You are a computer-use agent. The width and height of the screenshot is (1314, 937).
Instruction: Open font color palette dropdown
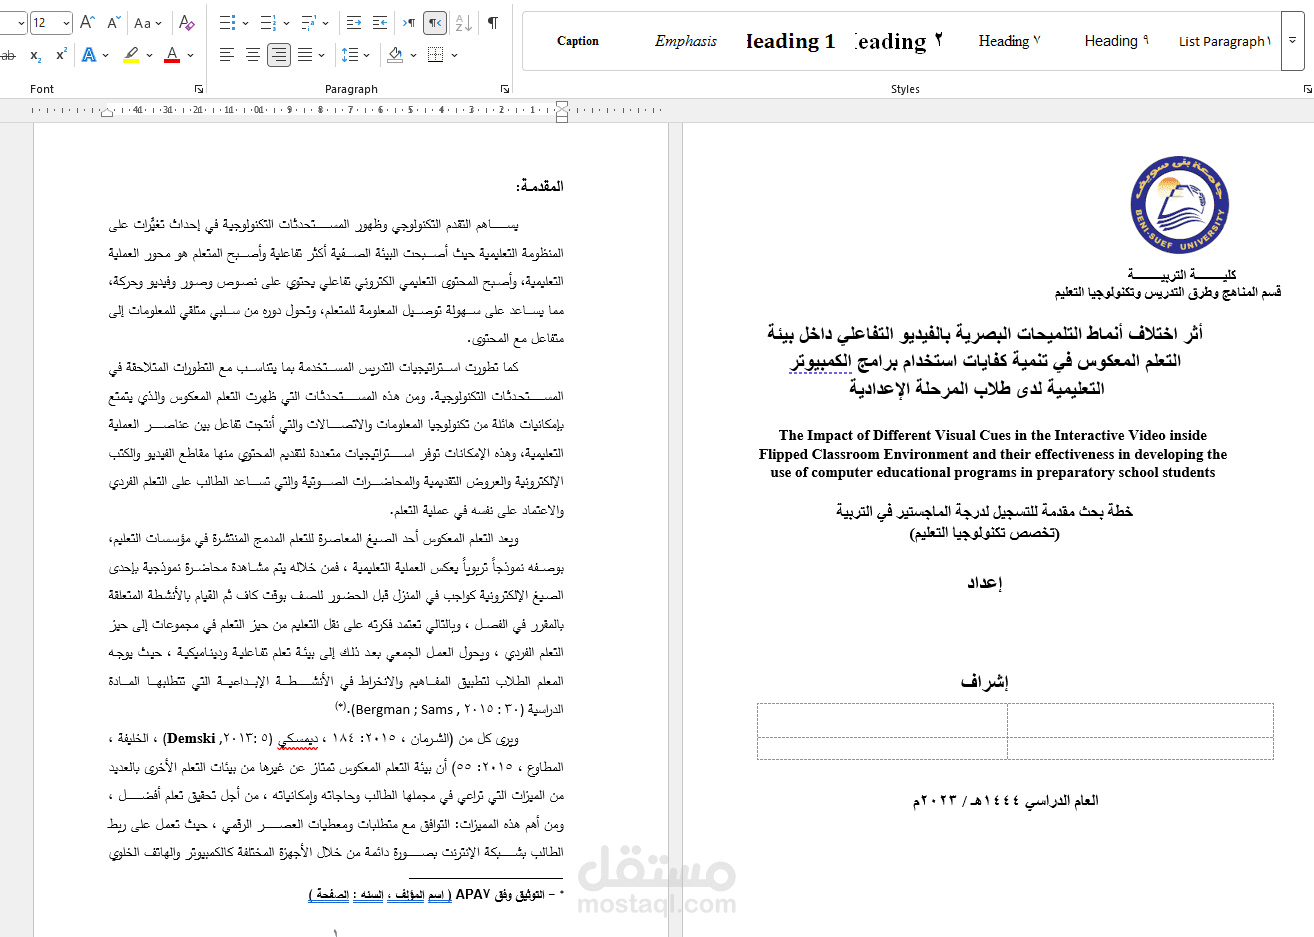(x=190, y=55)
